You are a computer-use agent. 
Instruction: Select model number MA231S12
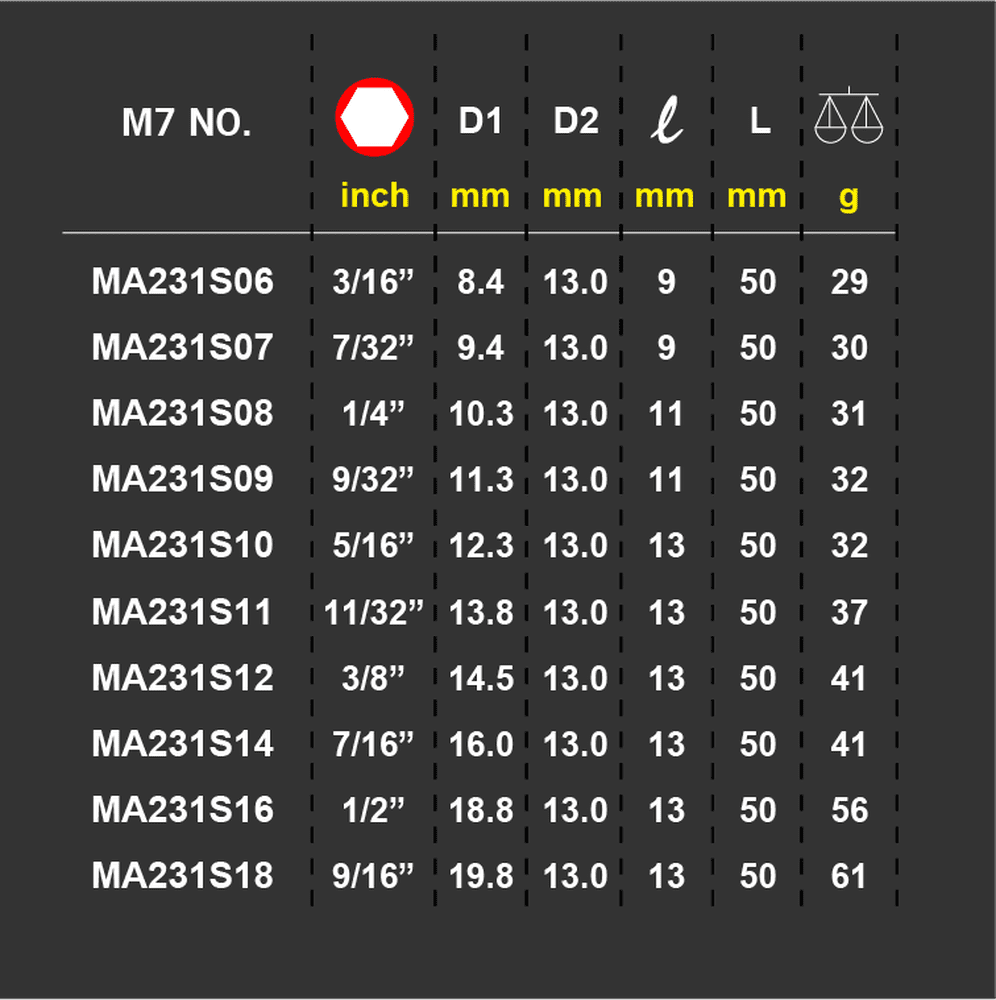pos(182,677)
